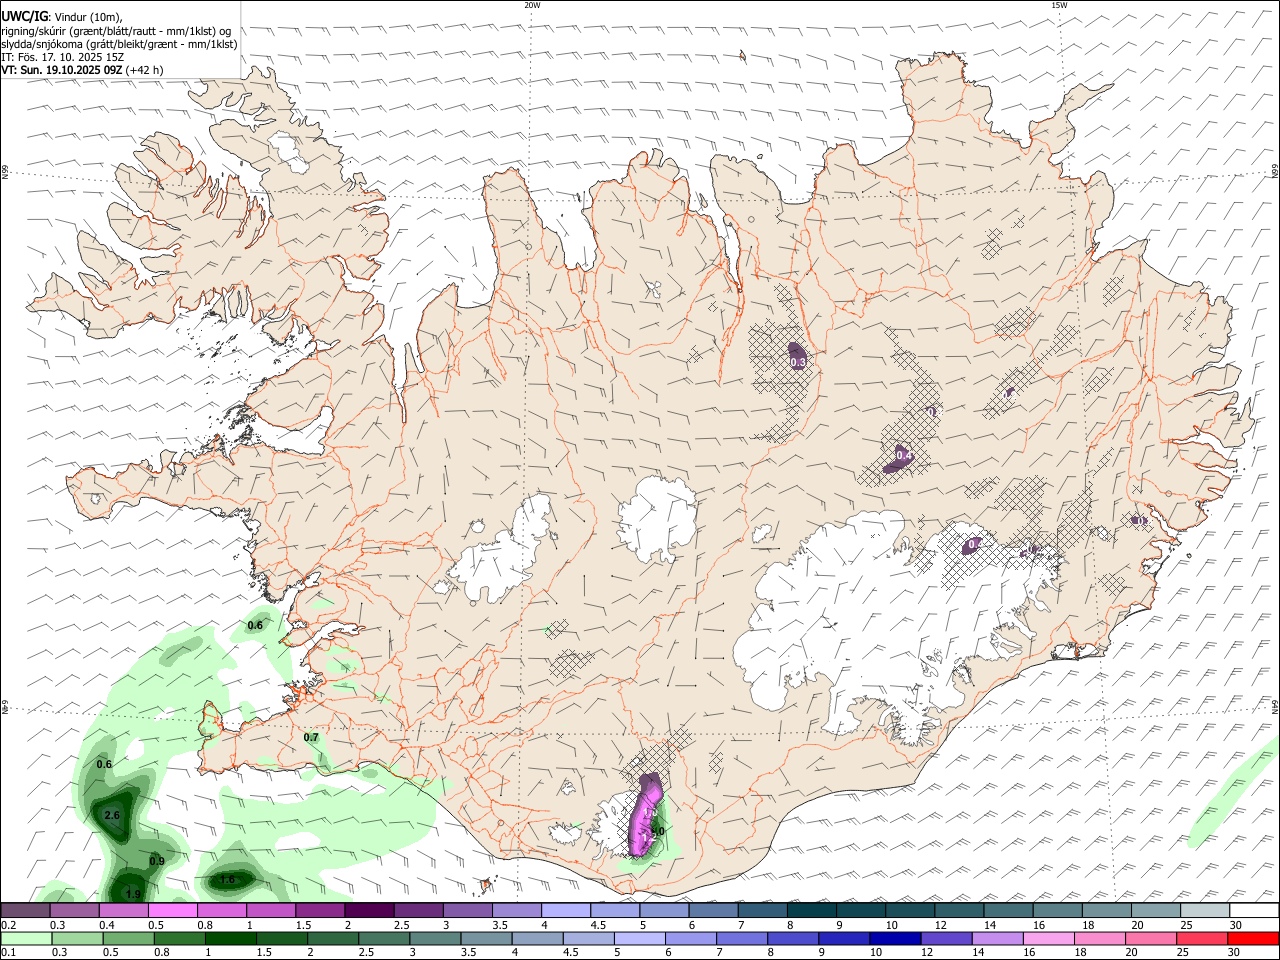The image size is (1280, 960).
Task: Pick upper-row swatch between 12 and 14
Action: pyautogui.click(x=957, y=911)
